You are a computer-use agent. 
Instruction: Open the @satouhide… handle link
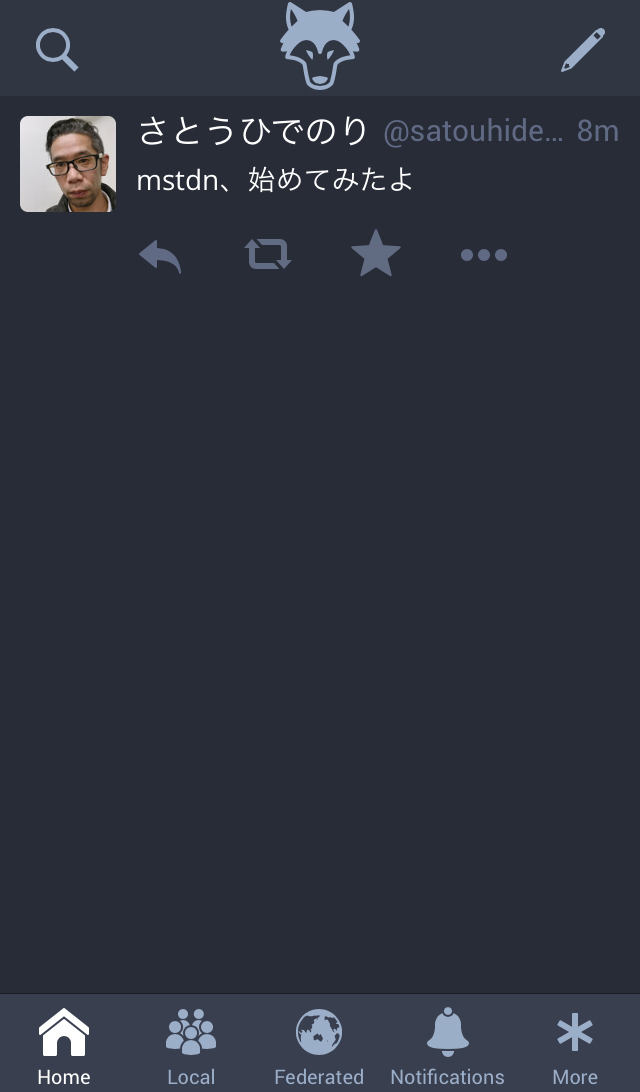click(x=473, y=132)
